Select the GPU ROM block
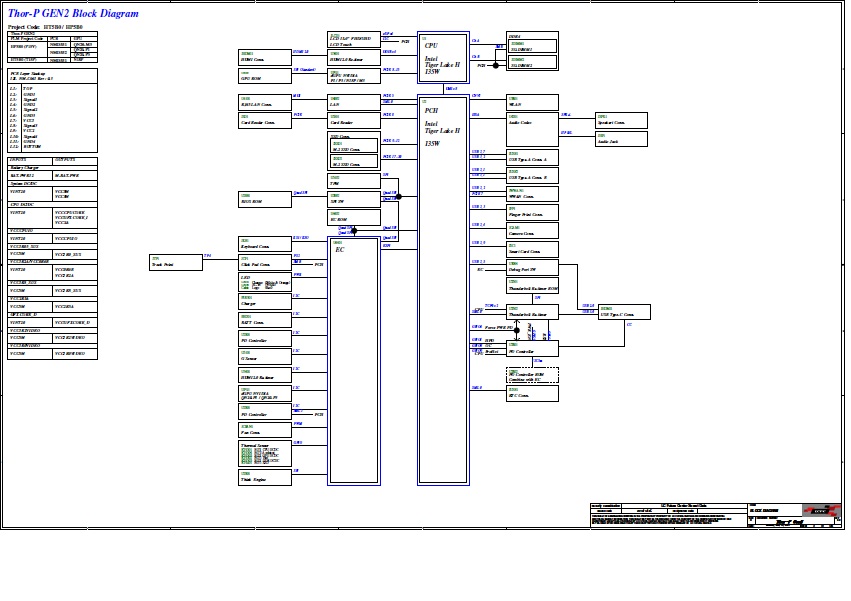 [x=265, y=76]
